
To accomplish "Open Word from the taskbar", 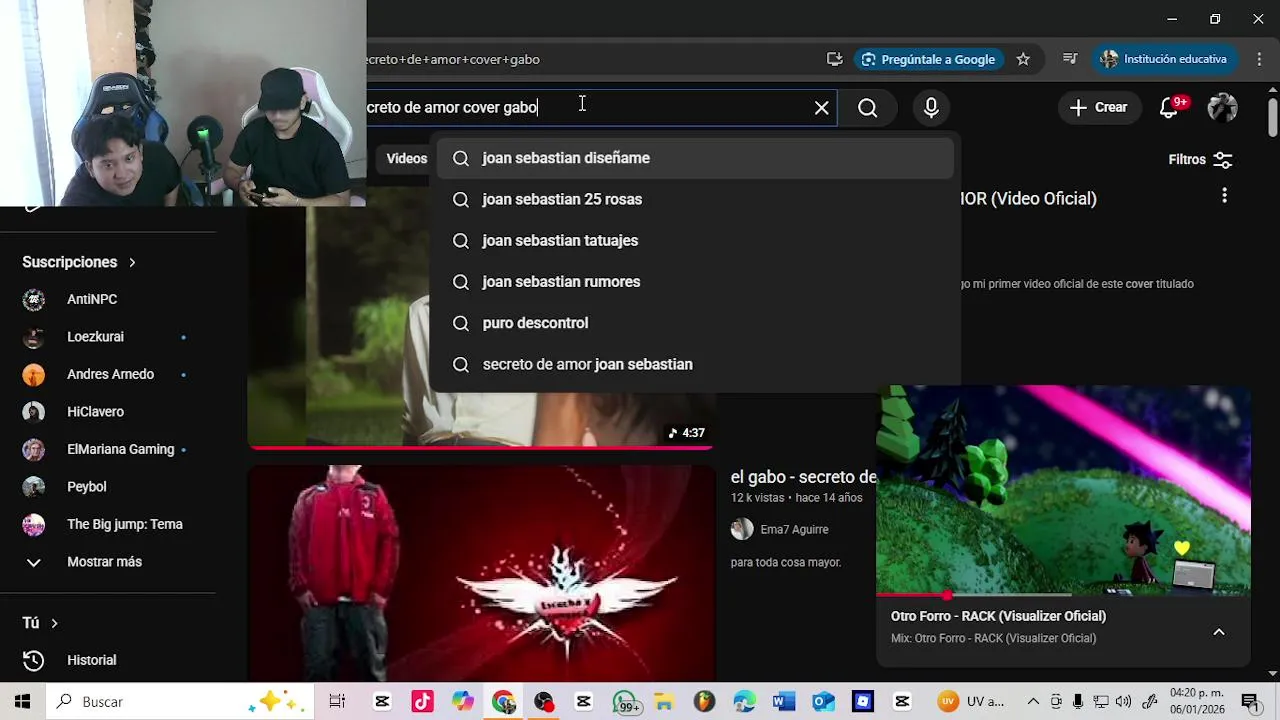I will click(783, 702).
